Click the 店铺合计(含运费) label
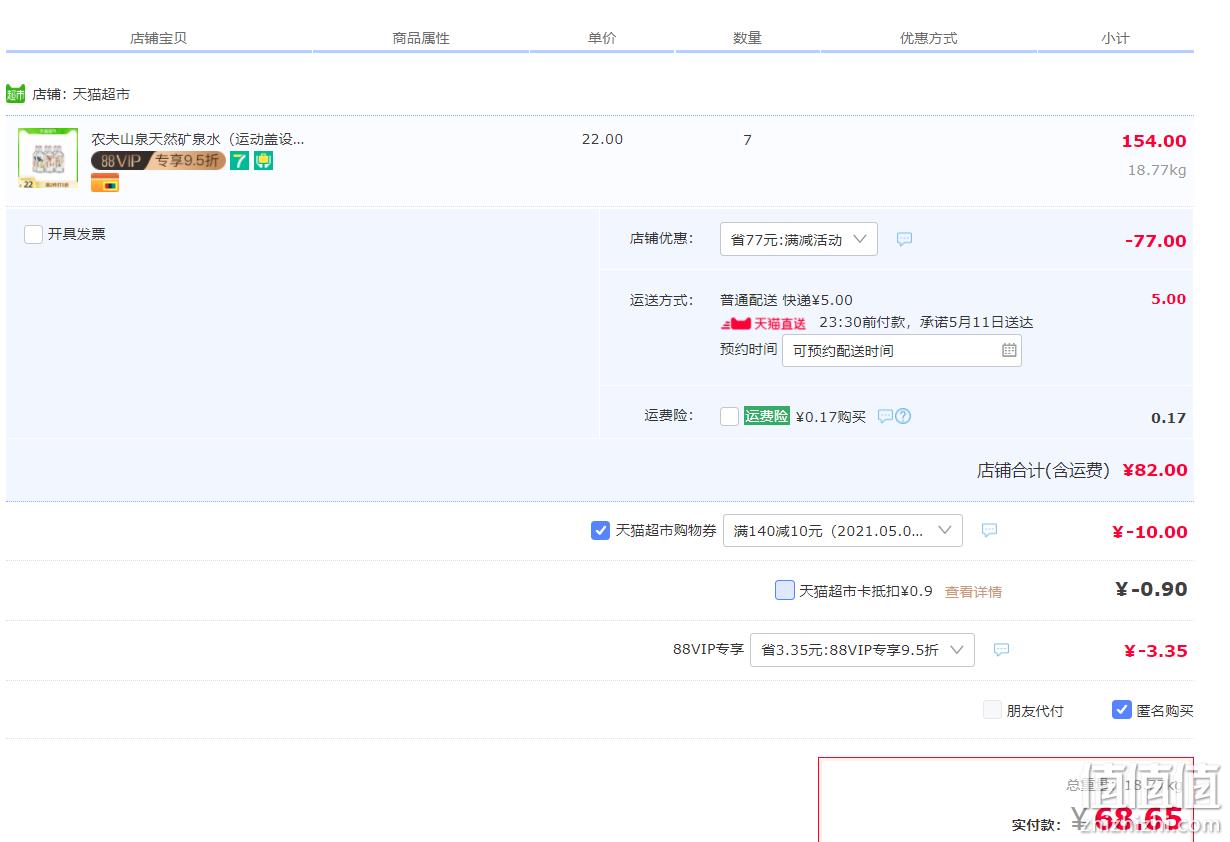Screen dimensions: 1230x842 pyautogui.click(x=1043, y=470)
